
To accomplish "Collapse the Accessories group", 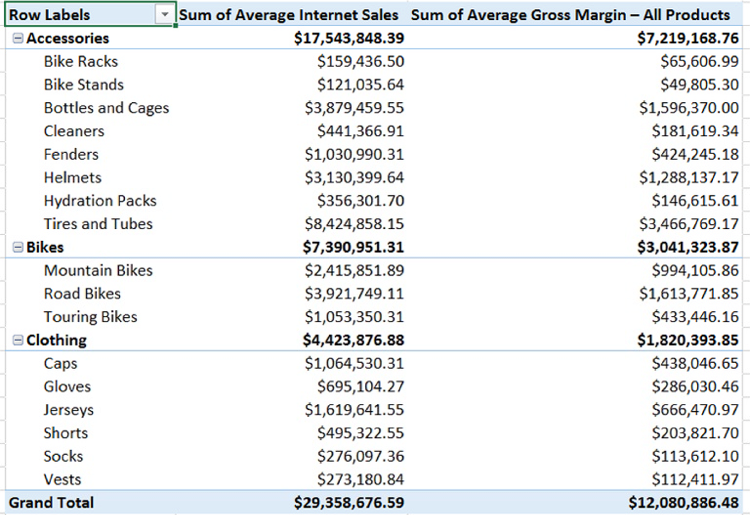I will pos(18,38).
